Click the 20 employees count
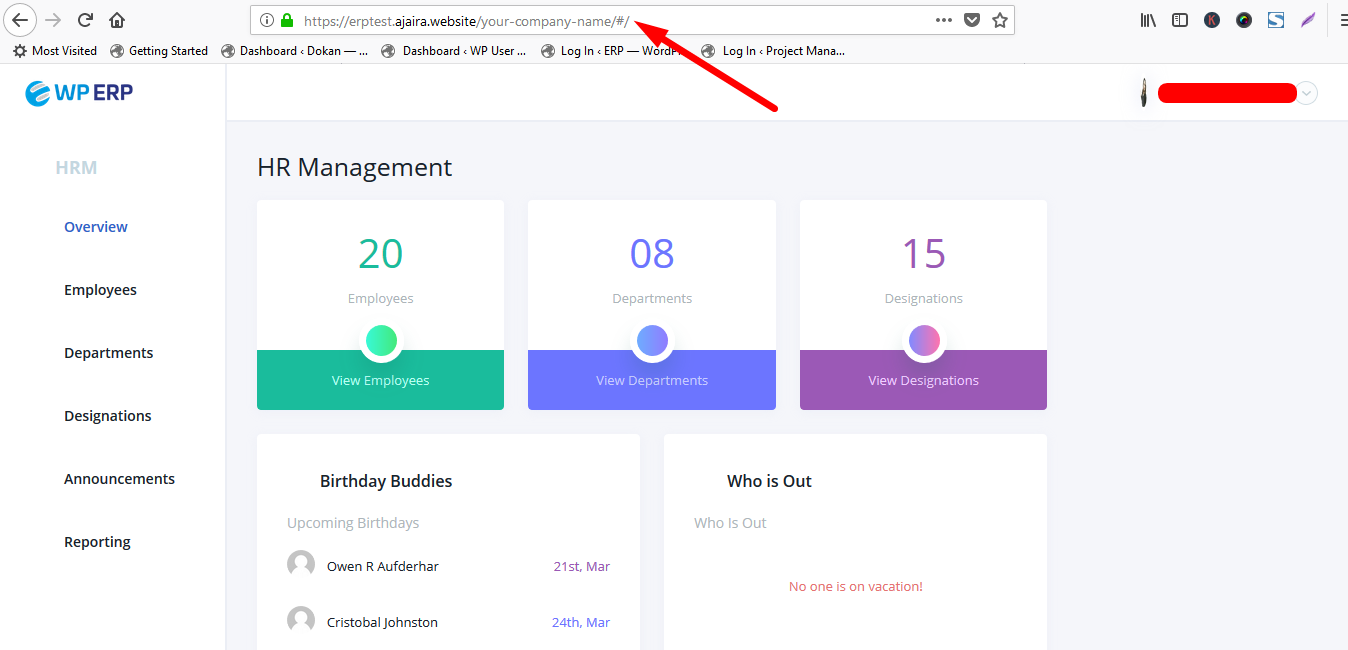 point(381,254)
